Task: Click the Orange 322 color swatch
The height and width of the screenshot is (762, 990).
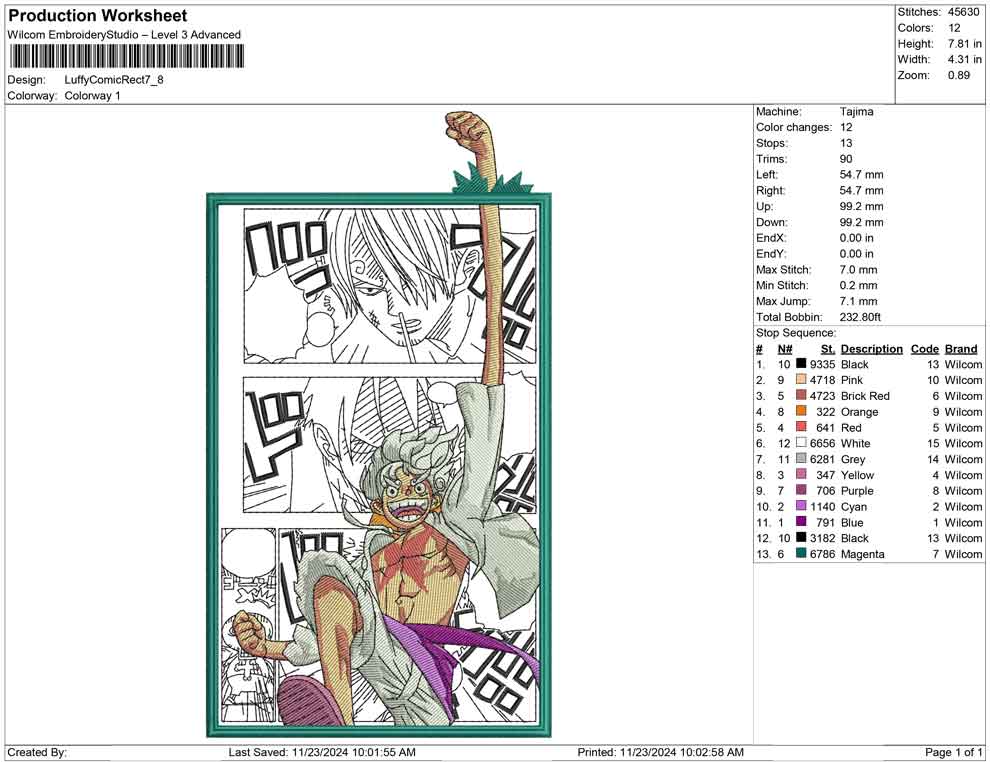Action: (x=801, y=411)
